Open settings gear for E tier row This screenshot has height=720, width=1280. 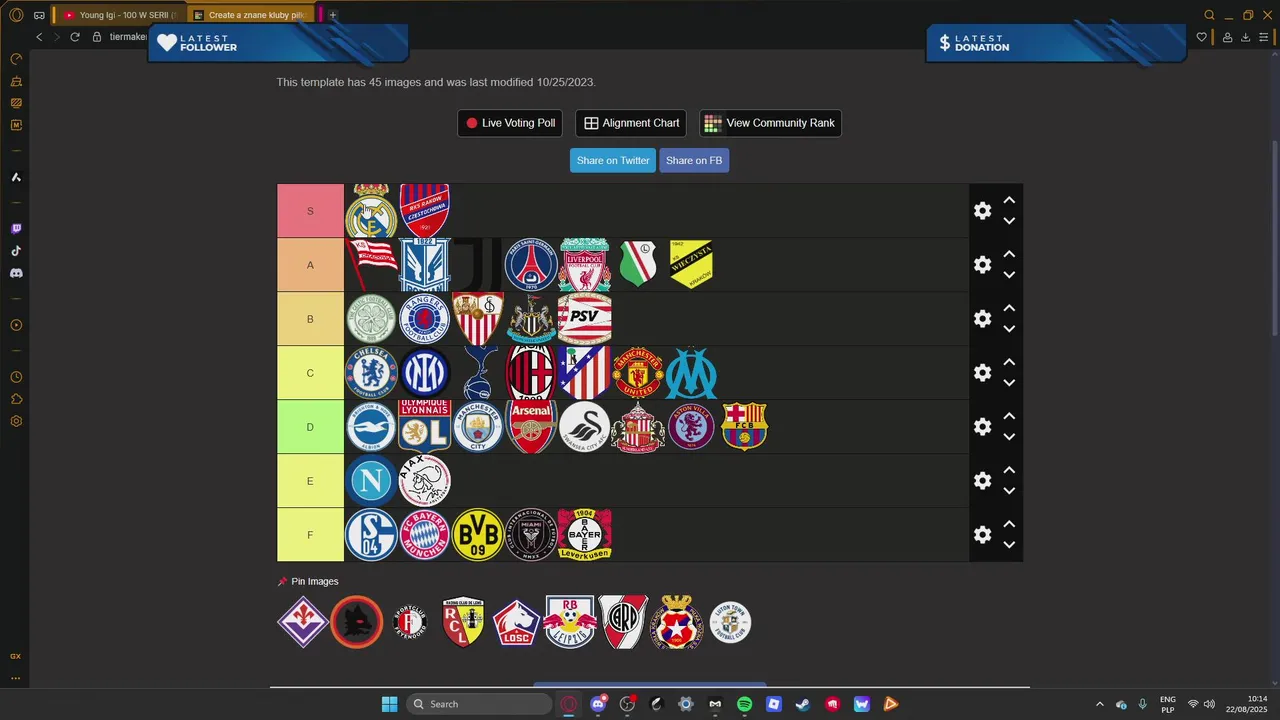(982, 481)
